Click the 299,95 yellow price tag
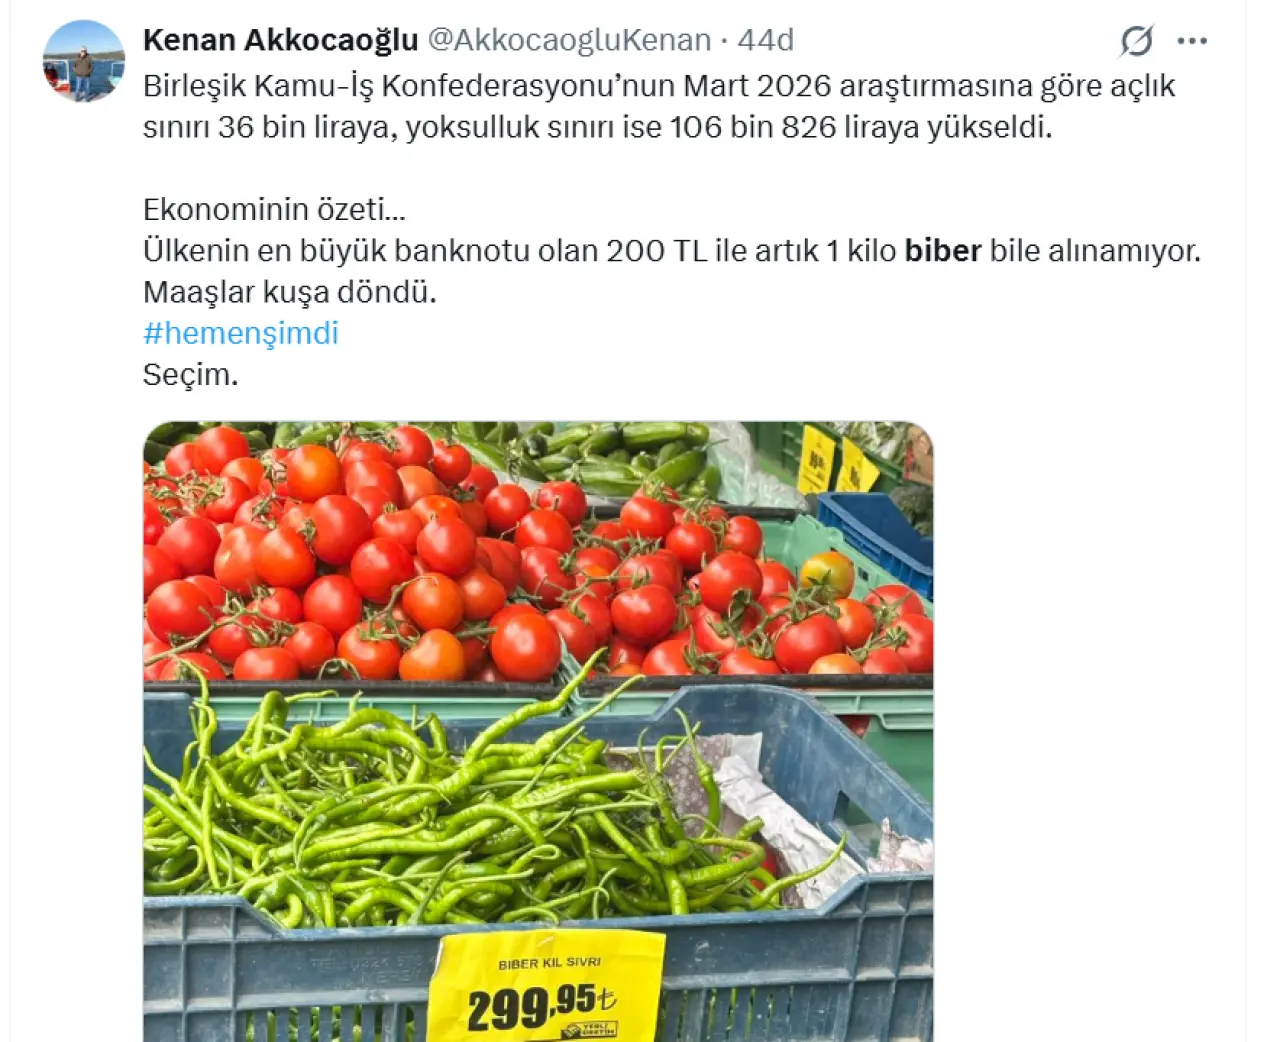This screenshot has width=1280, height=1042. (546, 988)
